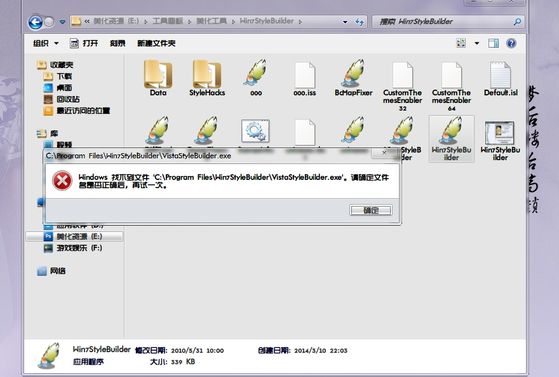Open Explorer help question mark icon
This screenshot has width=559, height=377.
click(x=511, y=43)
